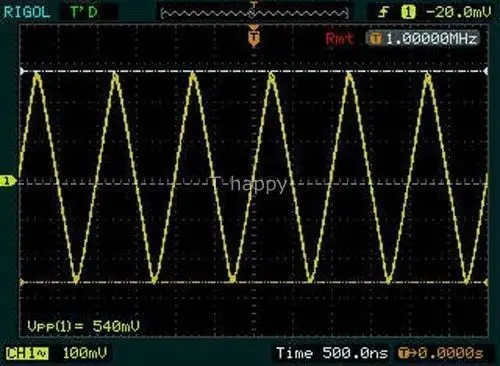
Task: Click the -20.0mV trigger level readout
Action: point(459,12)
